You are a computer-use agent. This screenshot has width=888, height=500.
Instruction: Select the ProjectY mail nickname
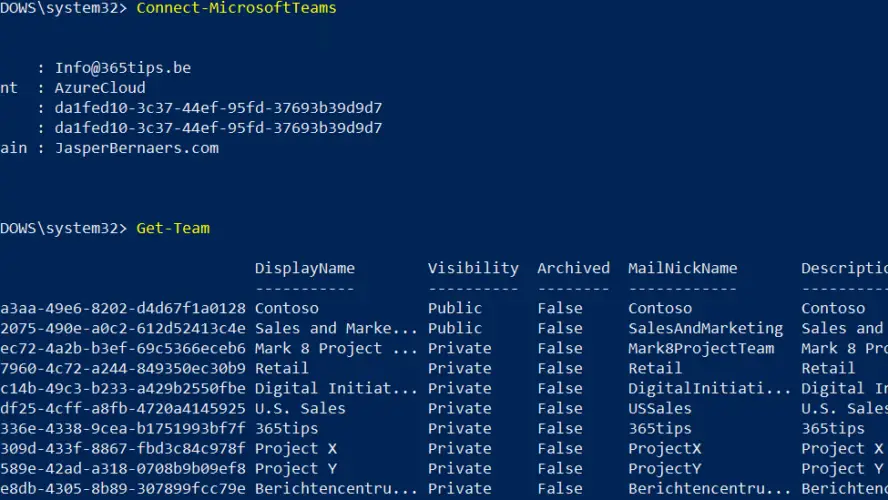[x=664, y=468]
